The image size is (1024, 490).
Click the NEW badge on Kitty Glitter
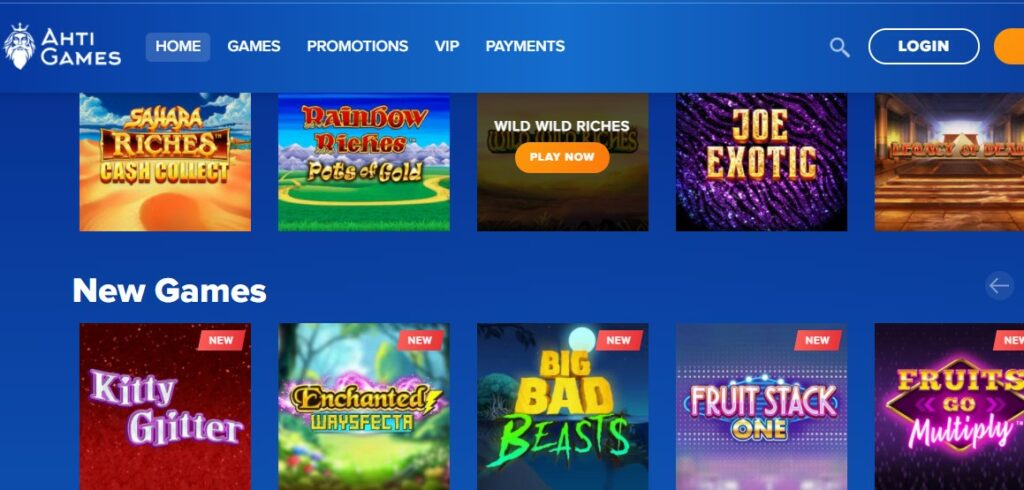[x=221, y=340]
